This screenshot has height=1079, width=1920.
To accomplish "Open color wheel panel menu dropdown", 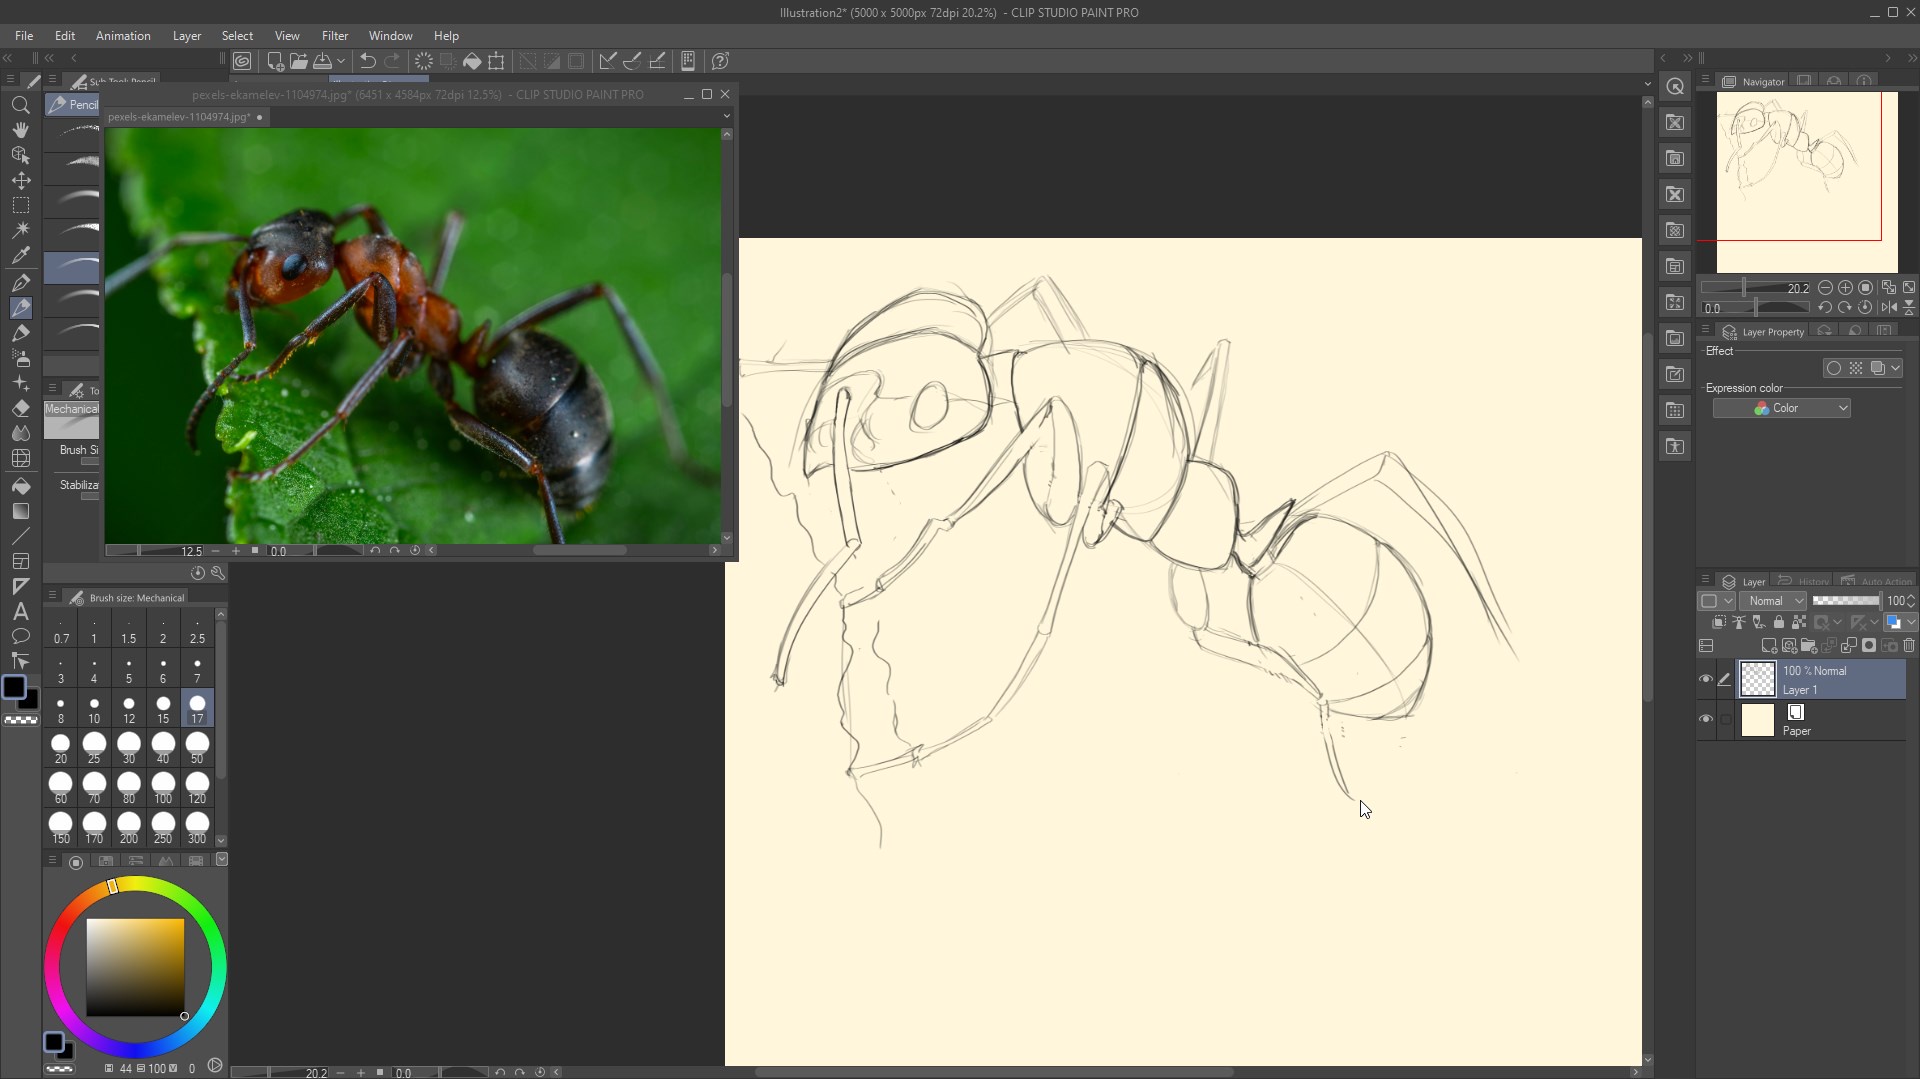I will point(222,859).
